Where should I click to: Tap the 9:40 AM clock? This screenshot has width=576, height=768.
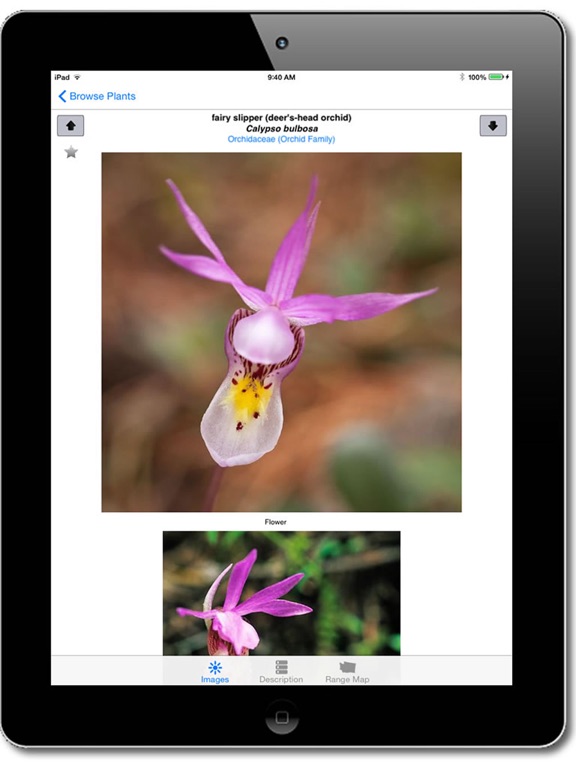pos(281,77)
